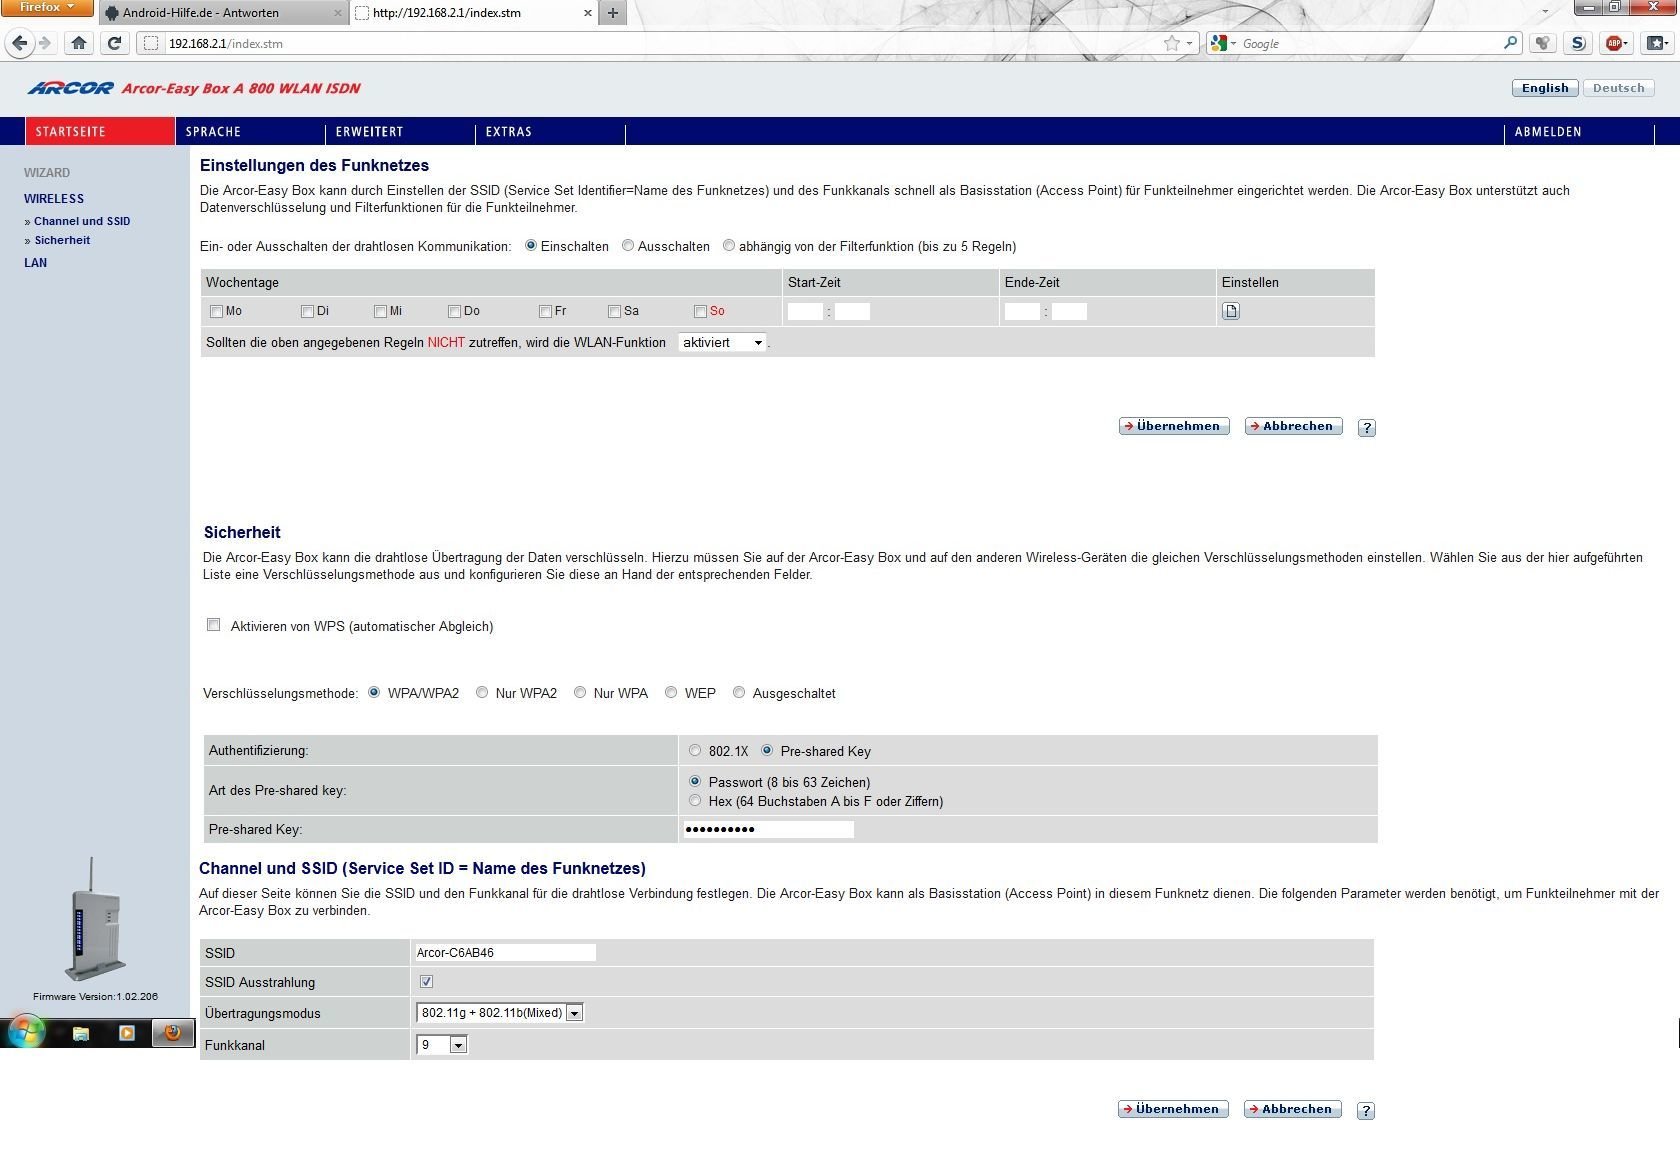The height and width of the screenshot is (1168, 1680).
Task: Click the blue S extension toolbar icon
Action: tap(1578, 43)
